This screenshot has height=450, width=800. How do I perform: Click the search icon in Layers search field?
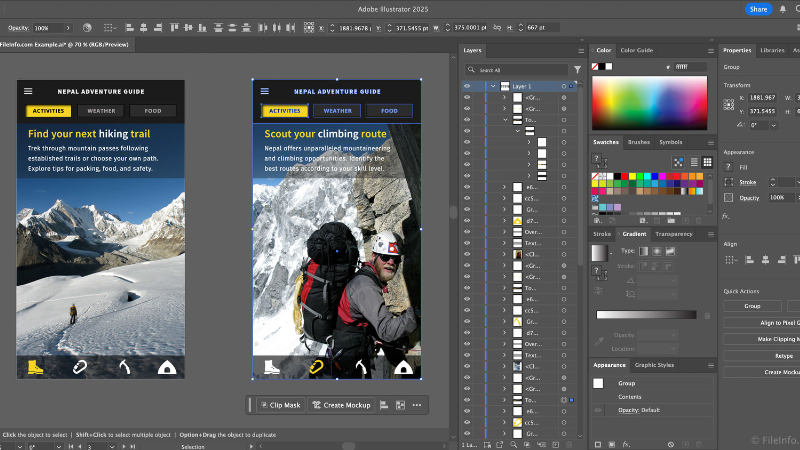tap(473, 70)
